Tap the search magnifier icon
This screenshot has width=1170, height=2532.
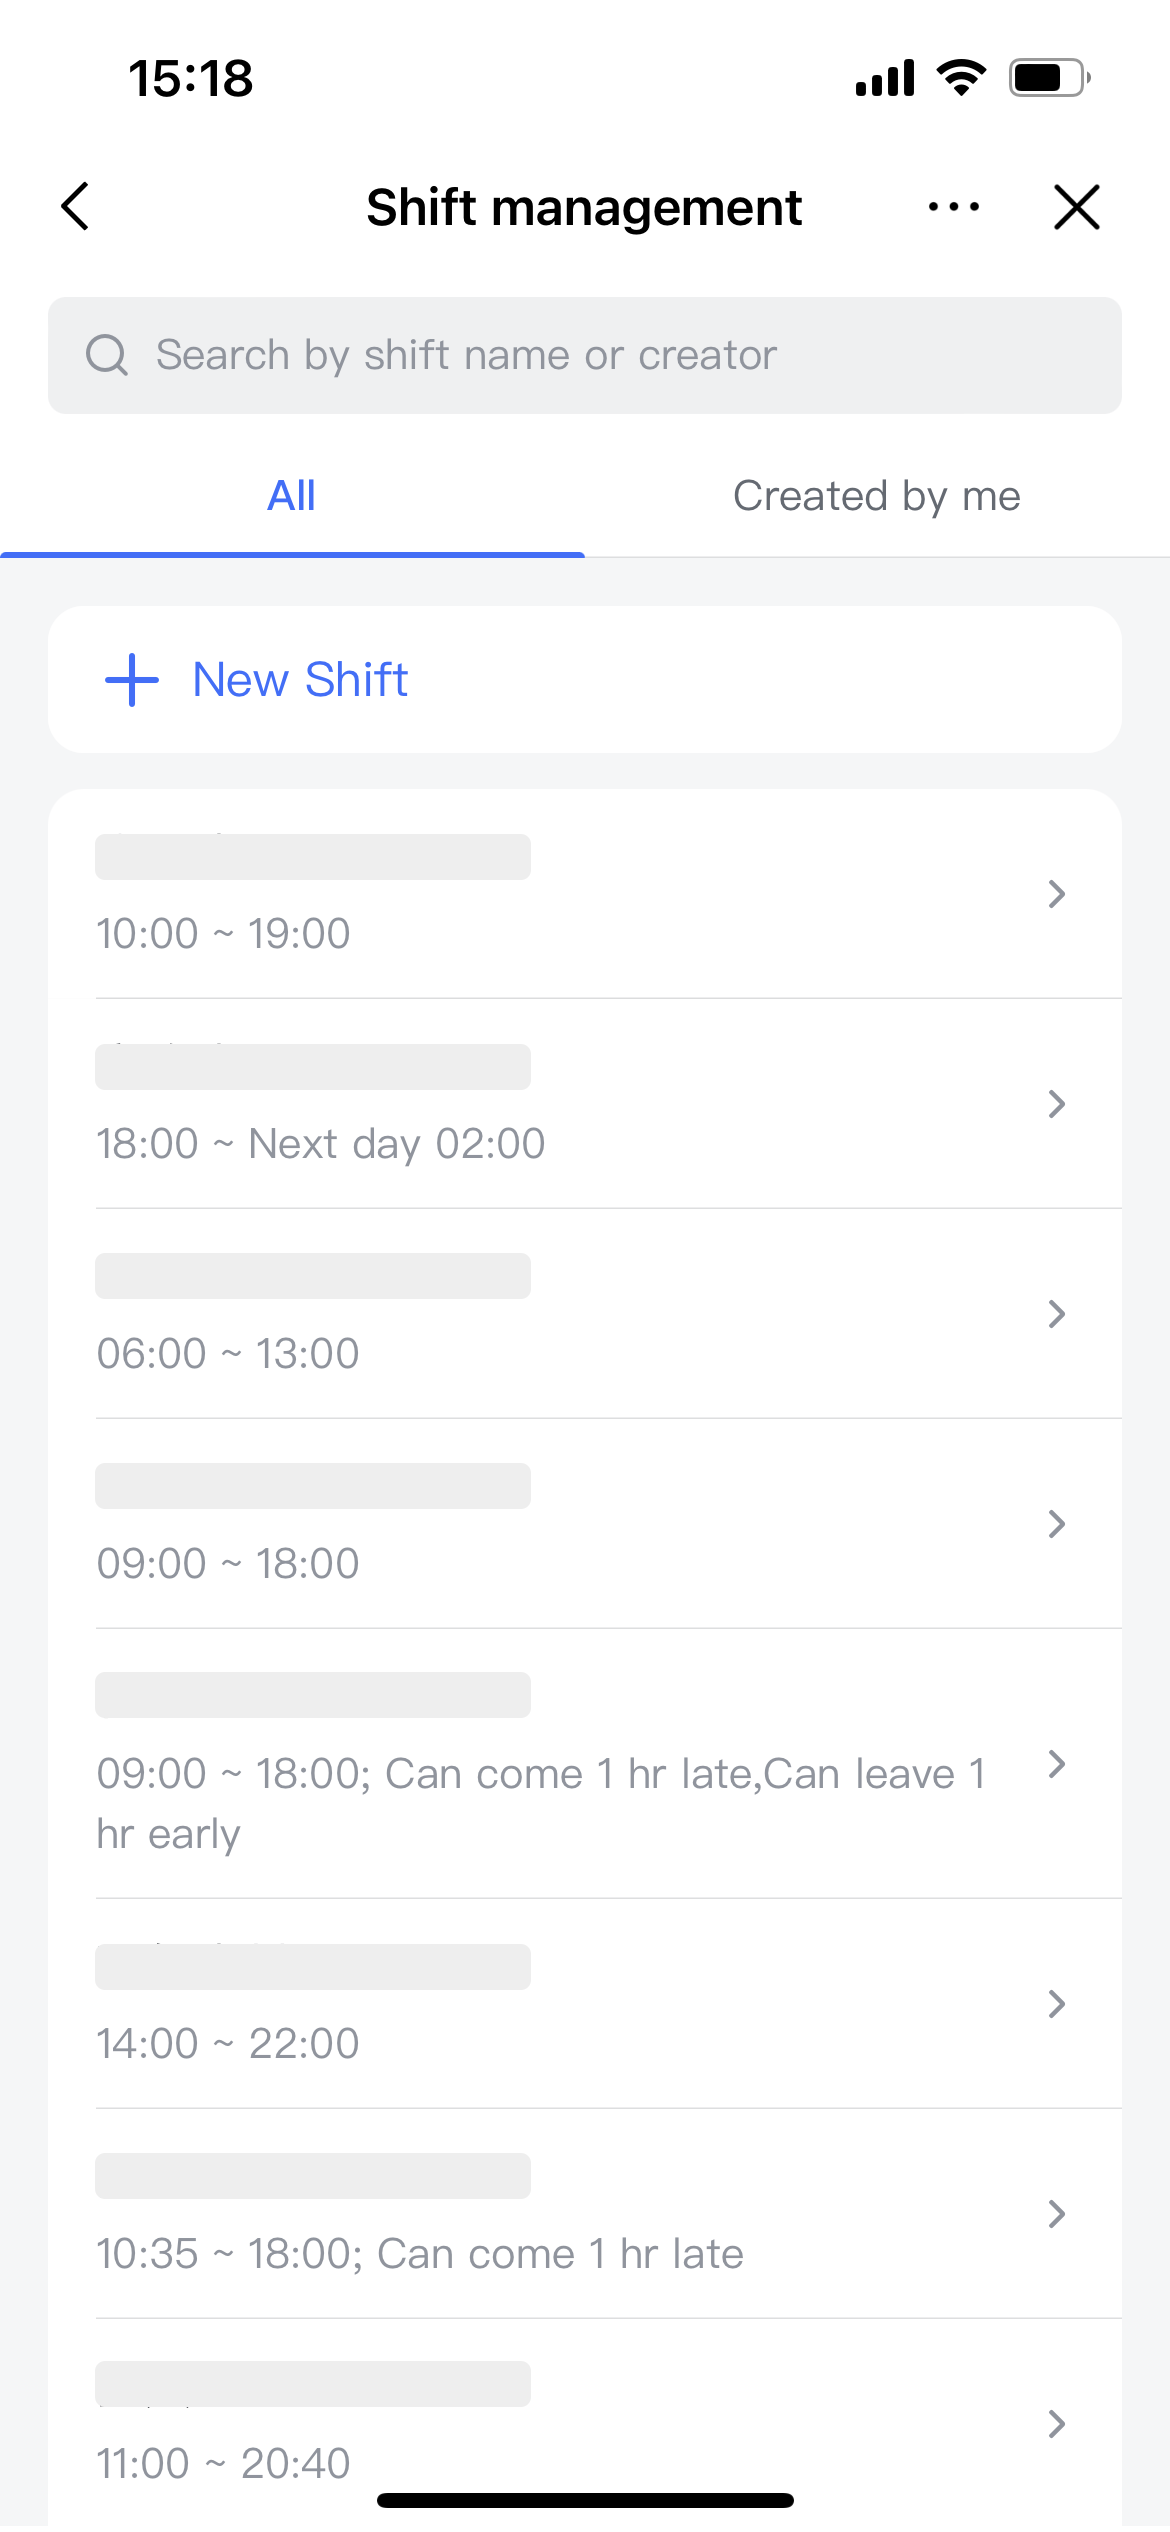coord(107,355)
